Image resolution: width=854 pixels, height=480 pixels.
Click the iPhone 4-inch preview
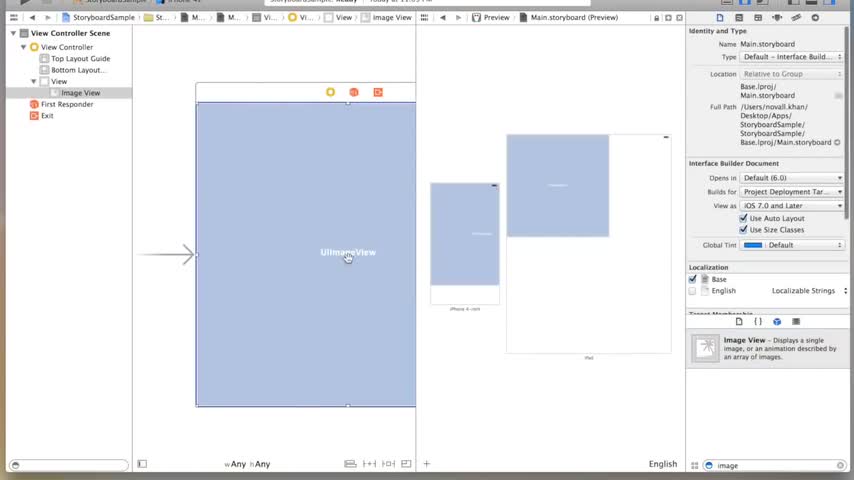[465, 244]
